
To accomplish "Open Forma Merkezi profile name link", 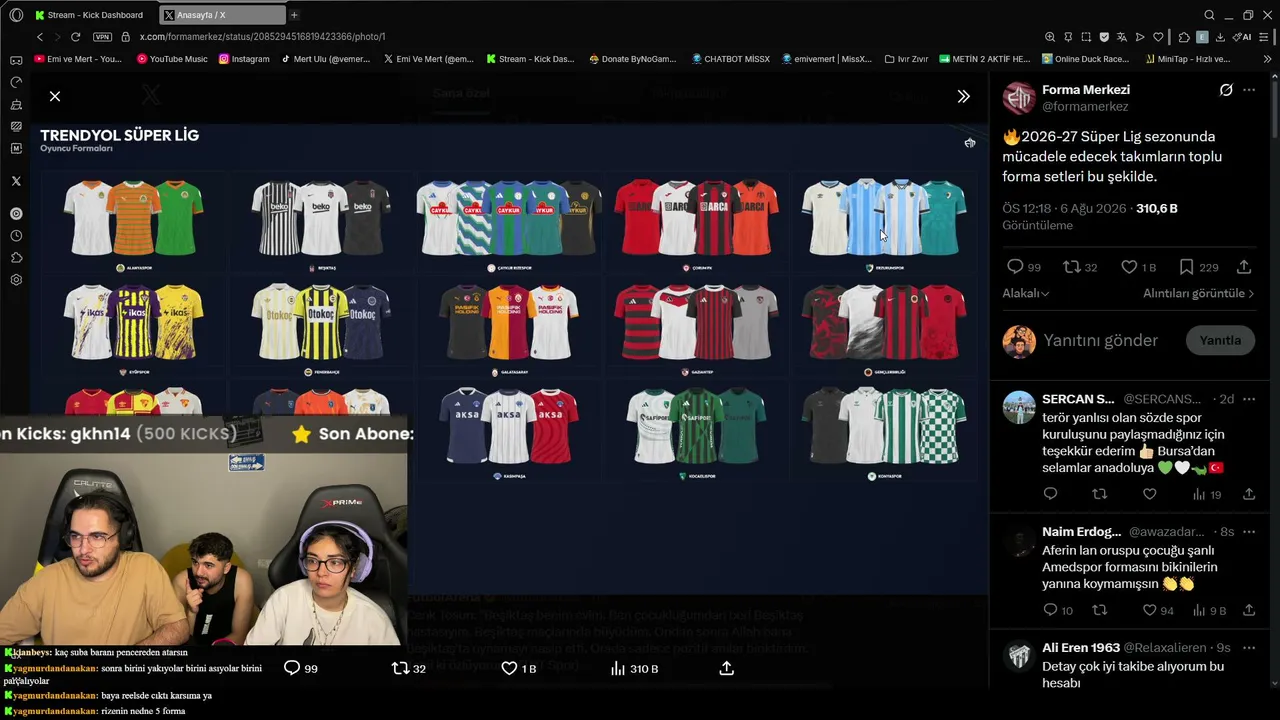I will 1086,89.
